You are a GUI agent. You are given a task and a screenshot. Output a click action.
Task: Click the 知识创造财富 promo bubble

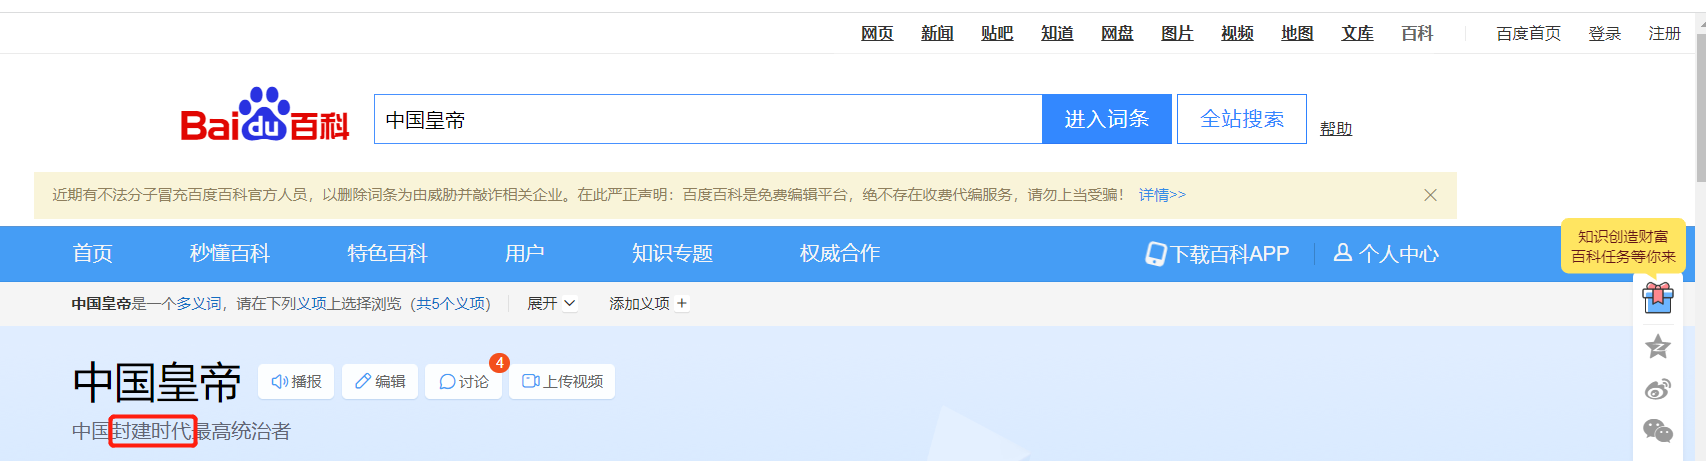[1623, 246]
